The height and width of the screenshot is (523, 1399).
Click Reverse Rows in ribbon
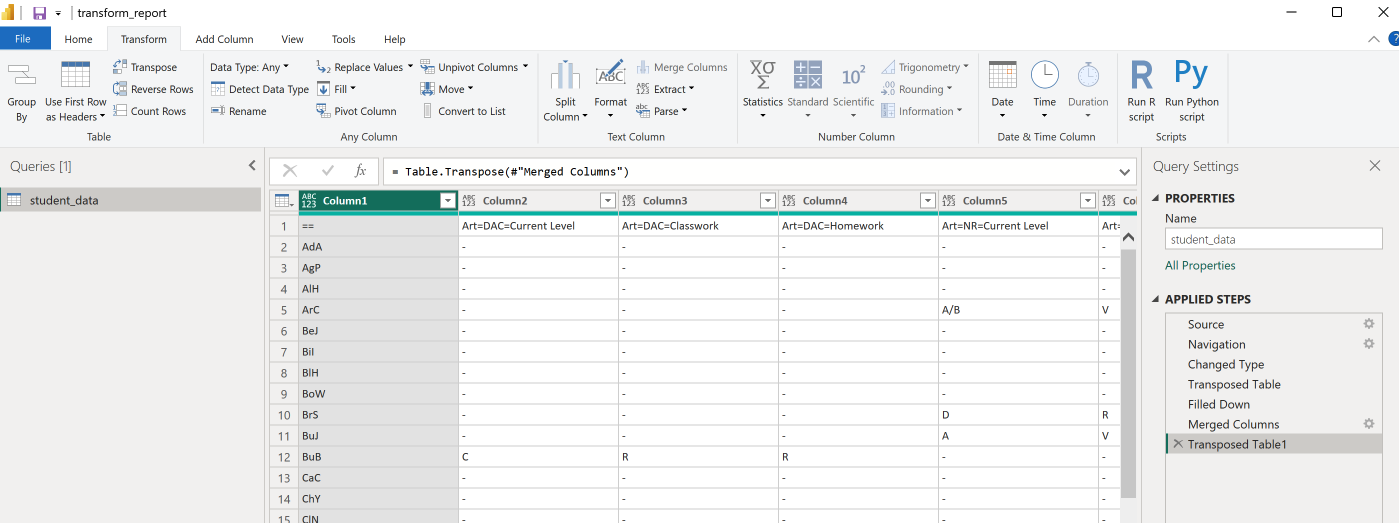[153, 89]
